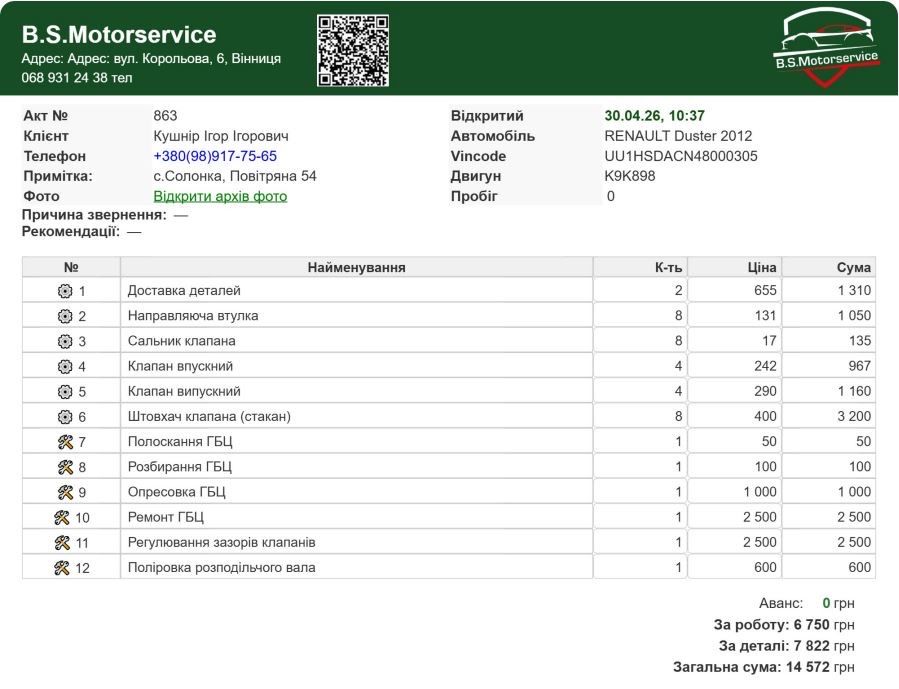Image resolution: width=899 pixels, height=689 pixels.
Task: Click the Доставка деталей row name
Action: [x=184, y=291]
